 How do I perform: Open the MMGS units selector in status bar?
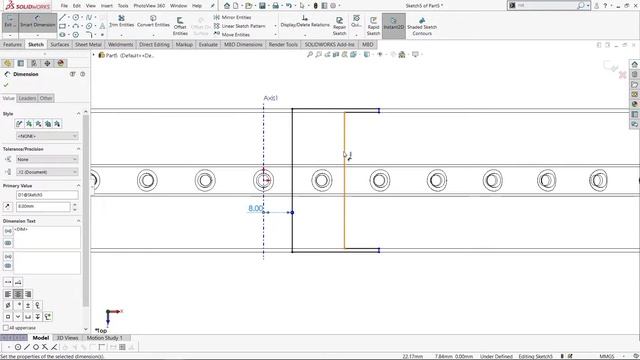607,356
